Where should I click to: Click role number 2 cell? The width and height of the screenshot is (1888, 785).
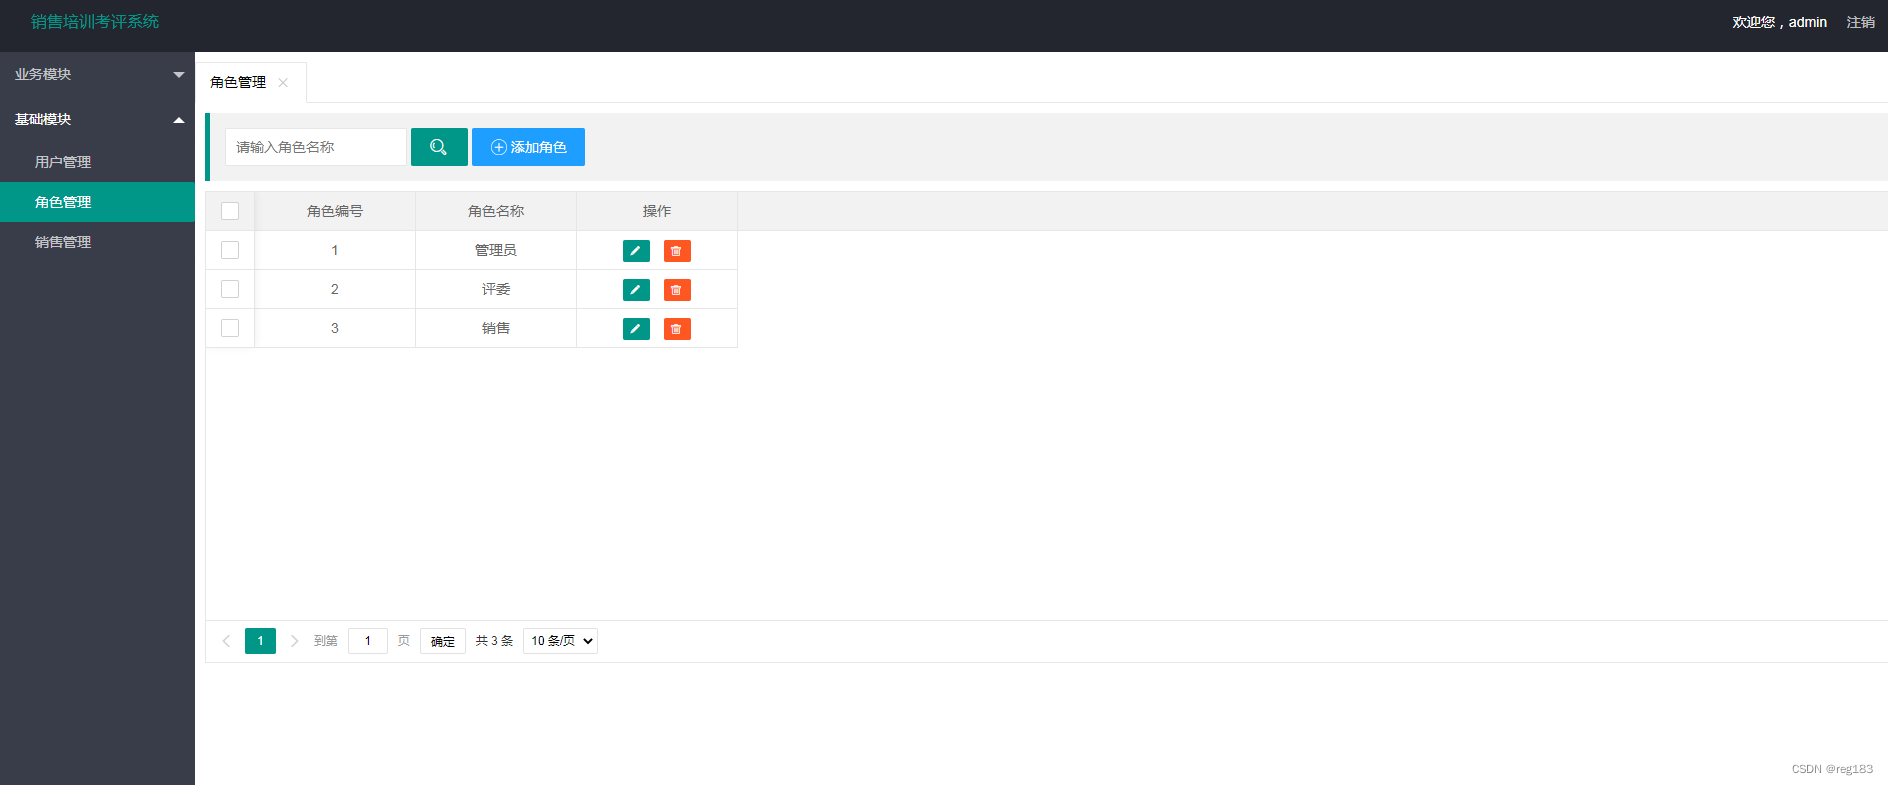coord(335,289)
